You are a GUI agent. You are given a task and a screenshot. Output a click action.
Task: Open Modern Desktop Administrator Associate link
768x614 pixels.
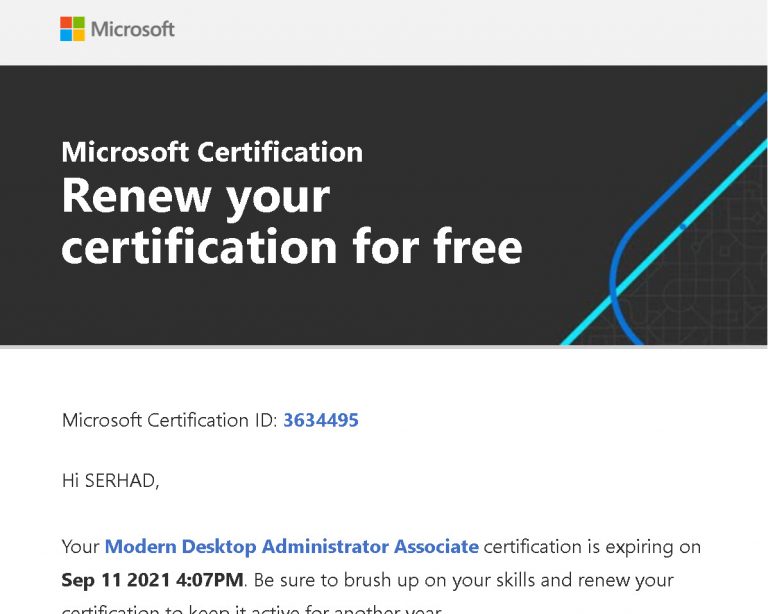[291, 547]
